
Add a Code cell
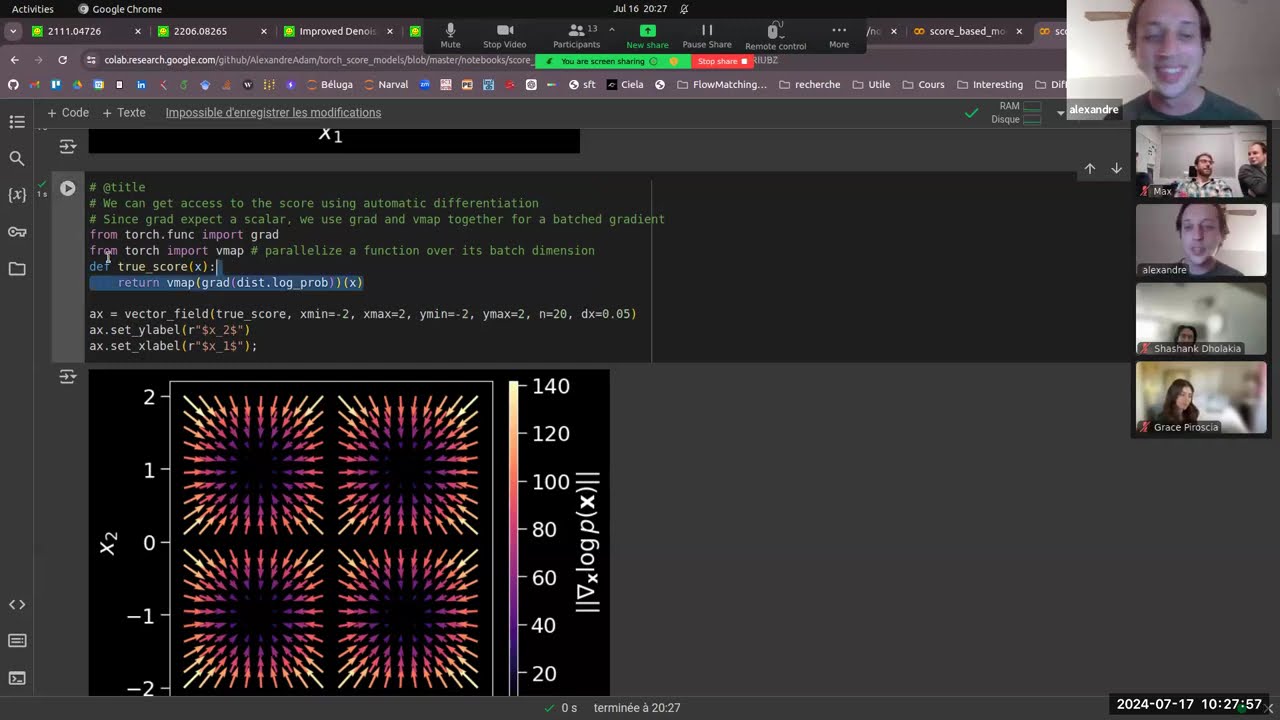[x=67, y=113]
